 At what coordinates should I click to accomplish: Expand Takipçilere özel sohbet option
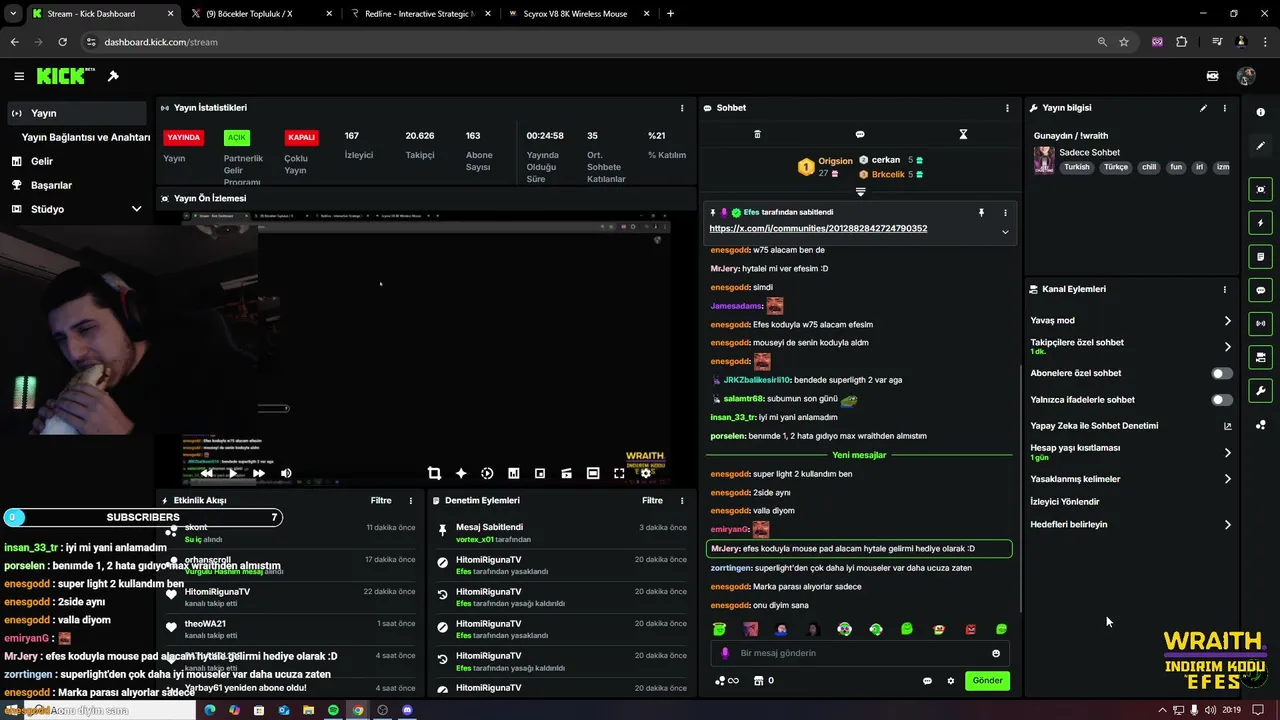(1227, 347)
